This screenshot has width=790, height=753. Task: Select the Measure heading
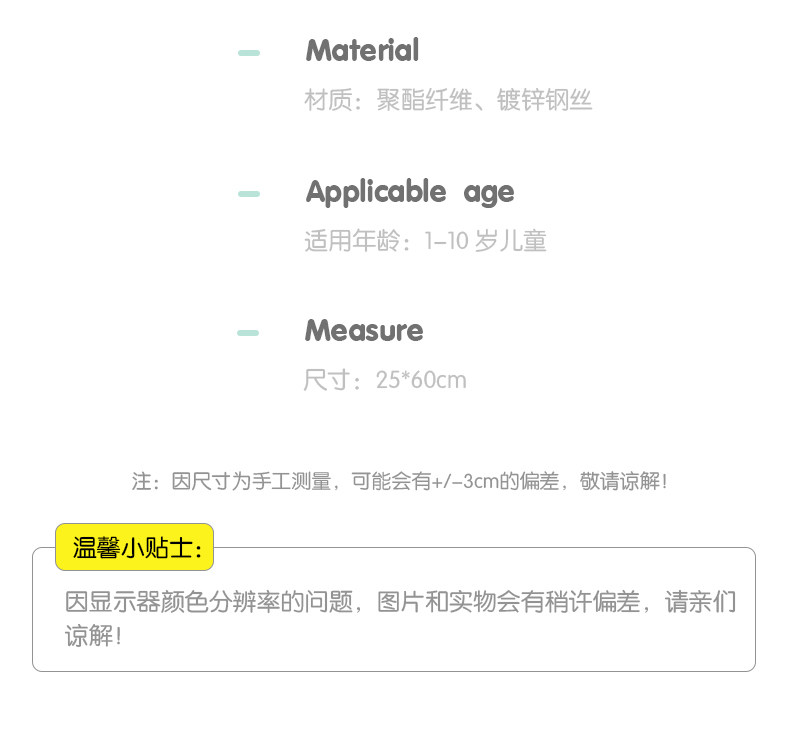(364, 330)
